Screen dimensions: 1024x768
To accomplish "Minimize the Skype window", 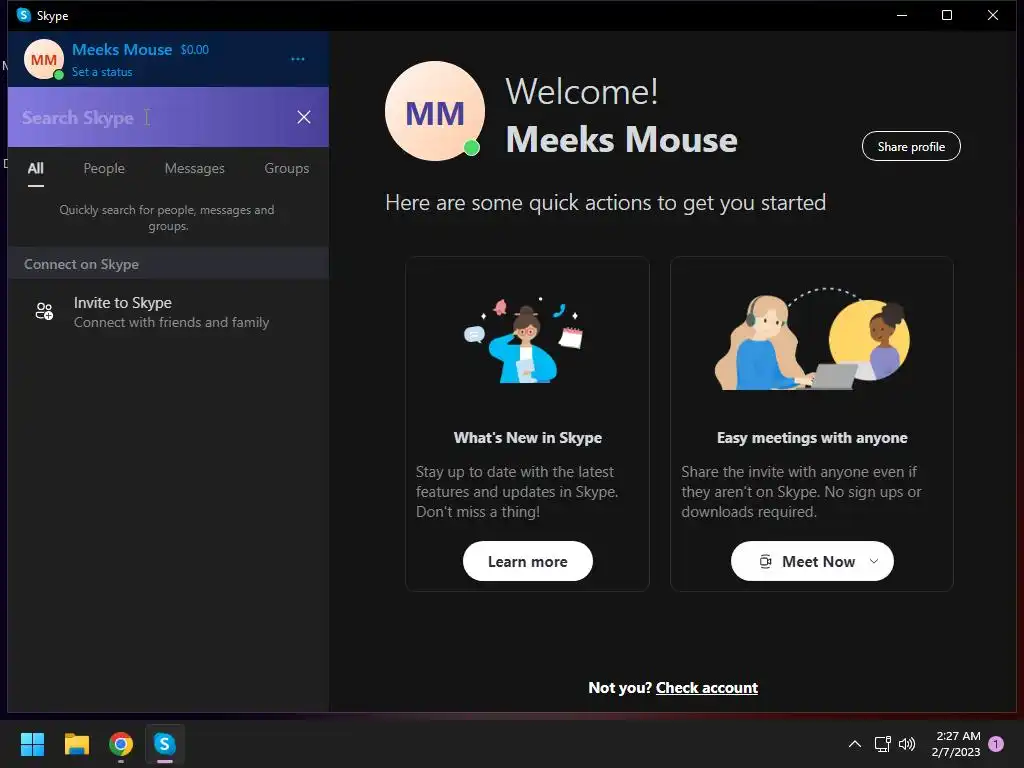I will point(902,15).
